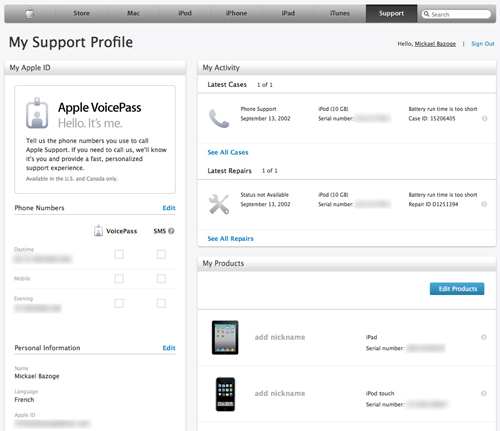Open the Store tab

(x=81, y=13)
